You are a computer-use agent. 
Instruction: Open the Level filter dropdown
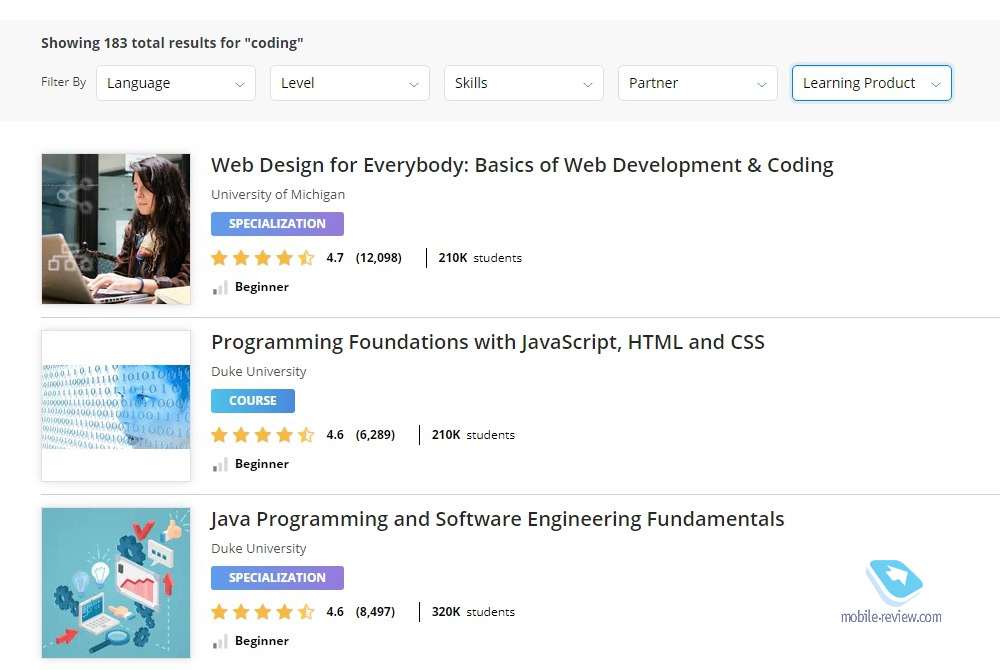pyautogui.click(x=349, y=83)
